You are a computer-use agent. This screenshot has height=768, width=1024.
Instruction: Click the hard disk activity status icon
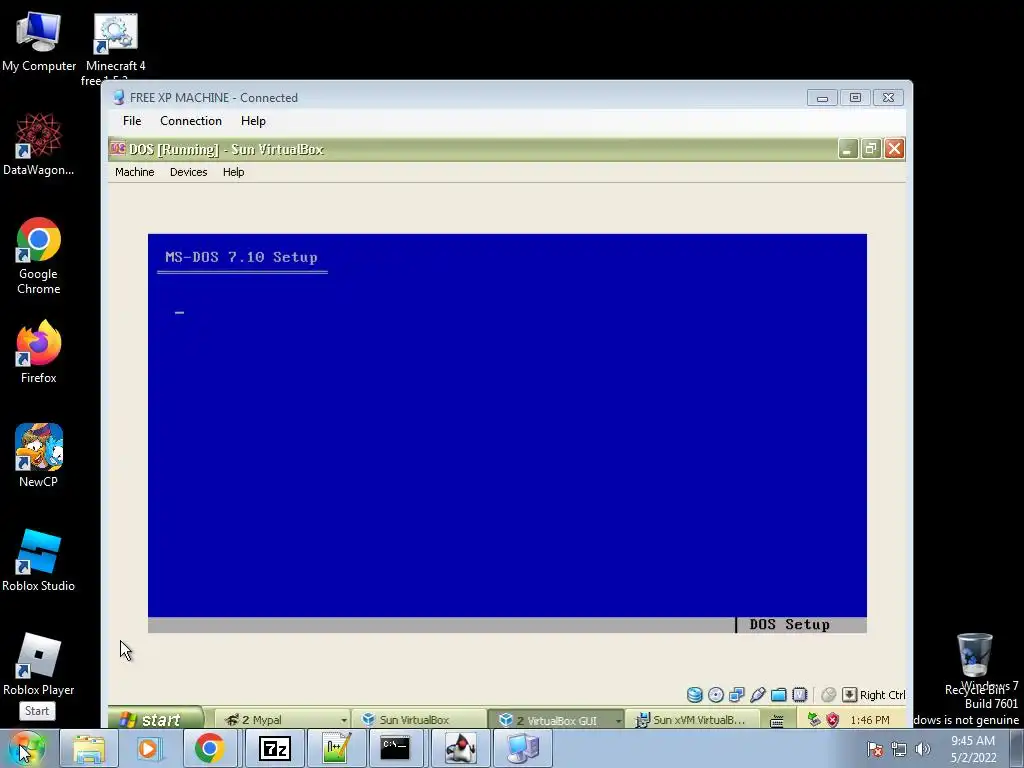pyautogui.click(x=695, y=695)
